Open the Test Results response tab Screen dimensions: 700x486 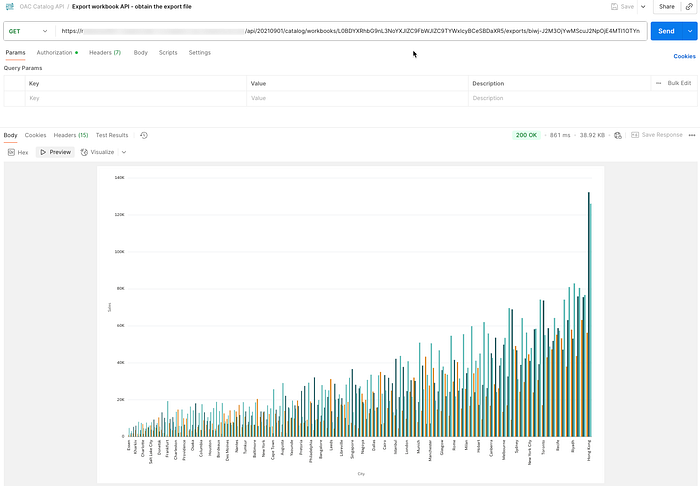click(x=112, y=135)
